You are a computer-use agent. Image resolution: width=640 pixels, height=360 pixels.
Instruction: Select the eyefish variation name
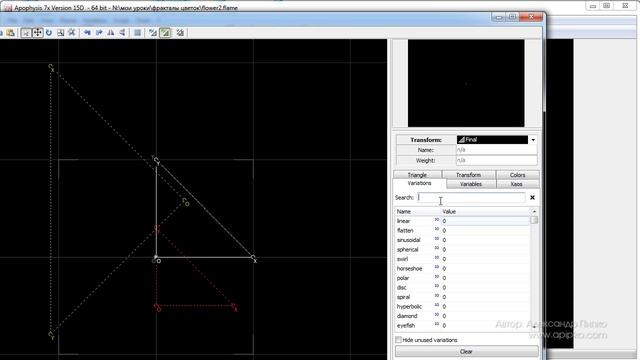click(406, 326)
